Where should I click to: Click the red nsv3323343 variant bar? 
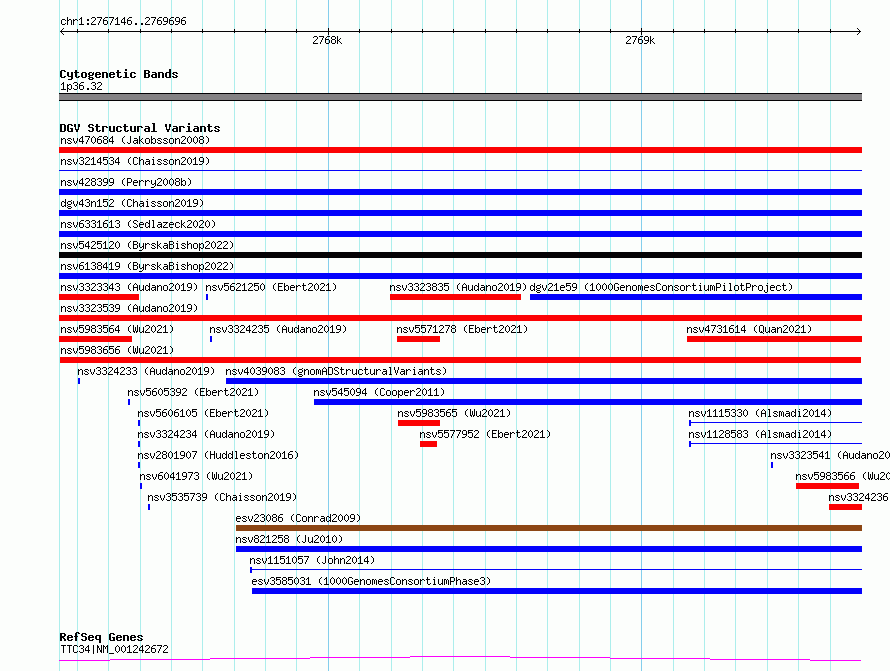point(99,297)
